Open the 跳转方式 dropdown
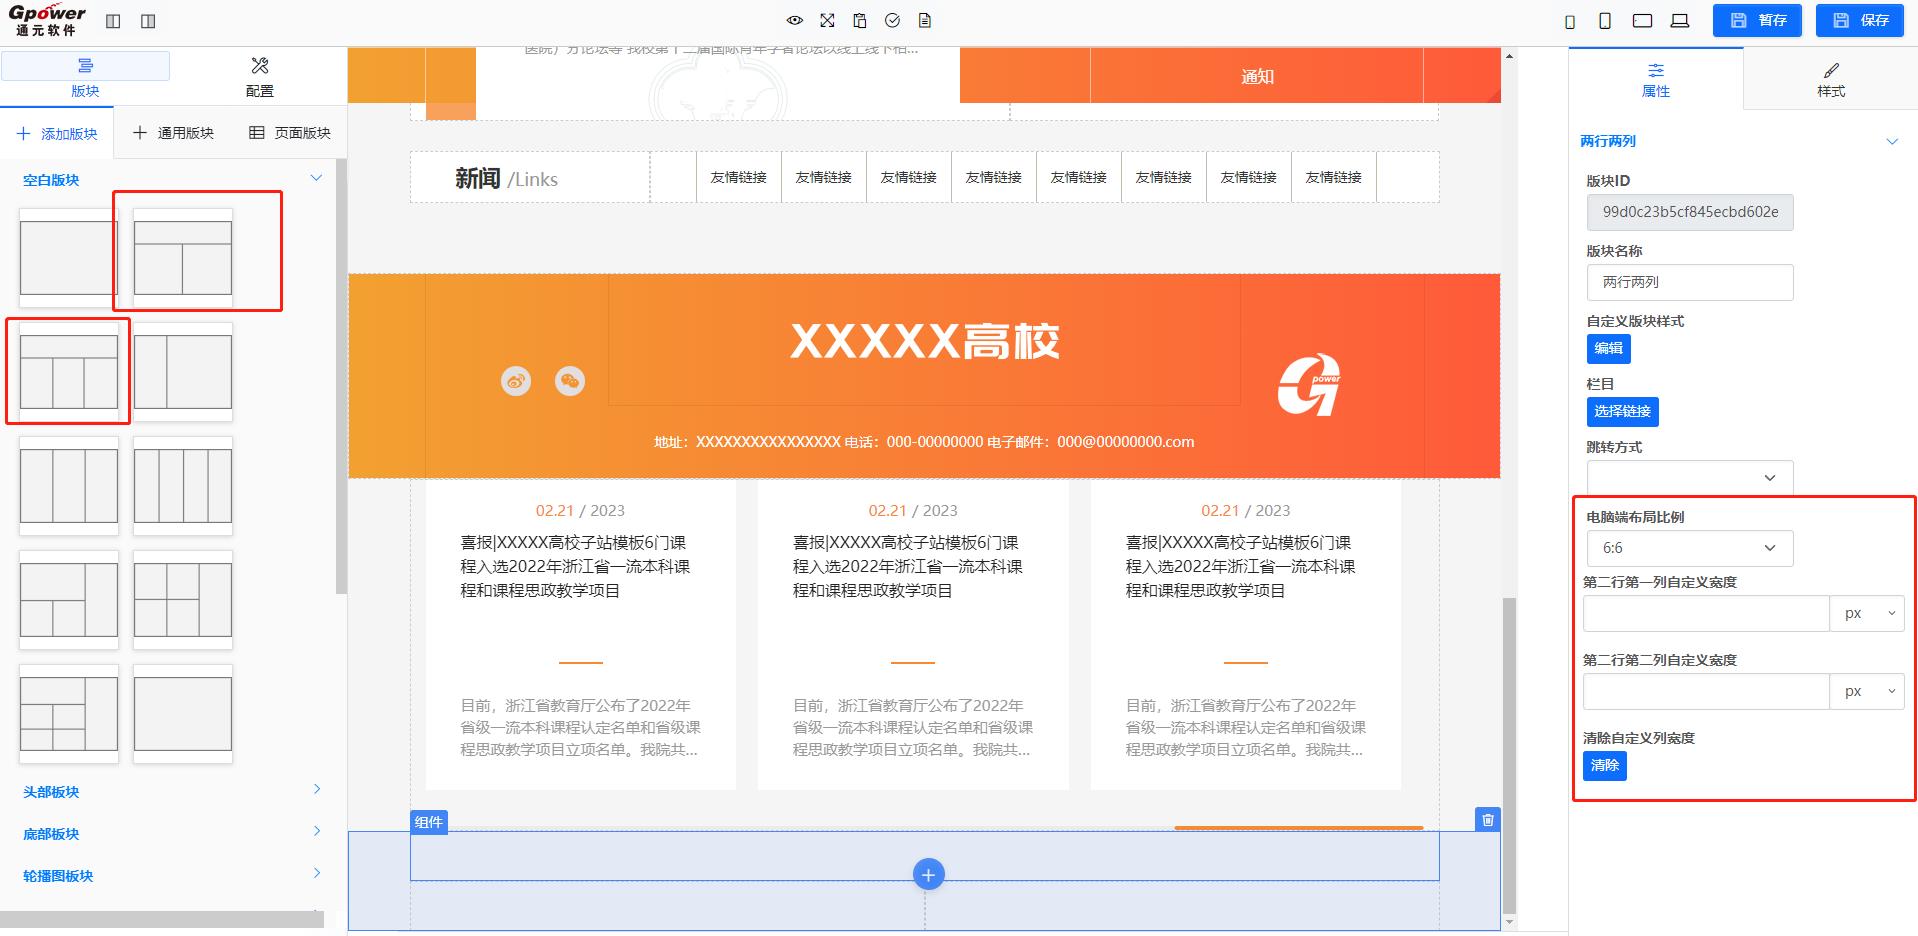This screenshot has width=1918, height=936. click(1689, 478)
